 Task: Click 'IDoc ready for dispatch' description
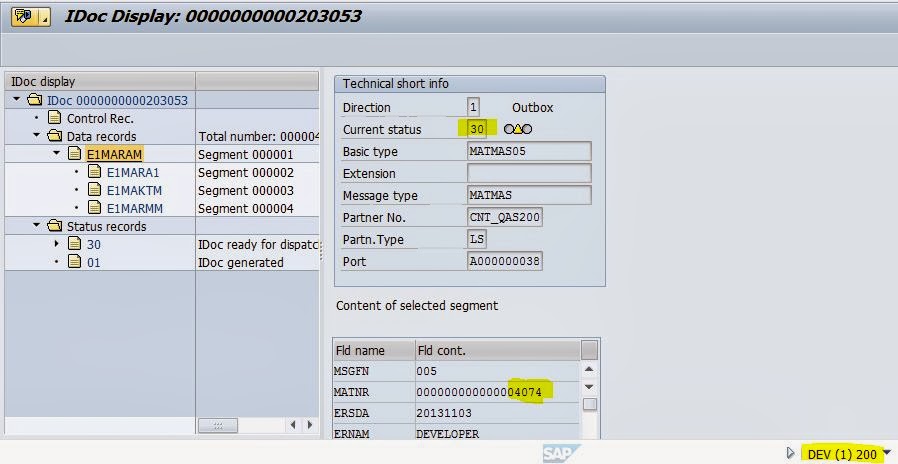pos(258,245)
